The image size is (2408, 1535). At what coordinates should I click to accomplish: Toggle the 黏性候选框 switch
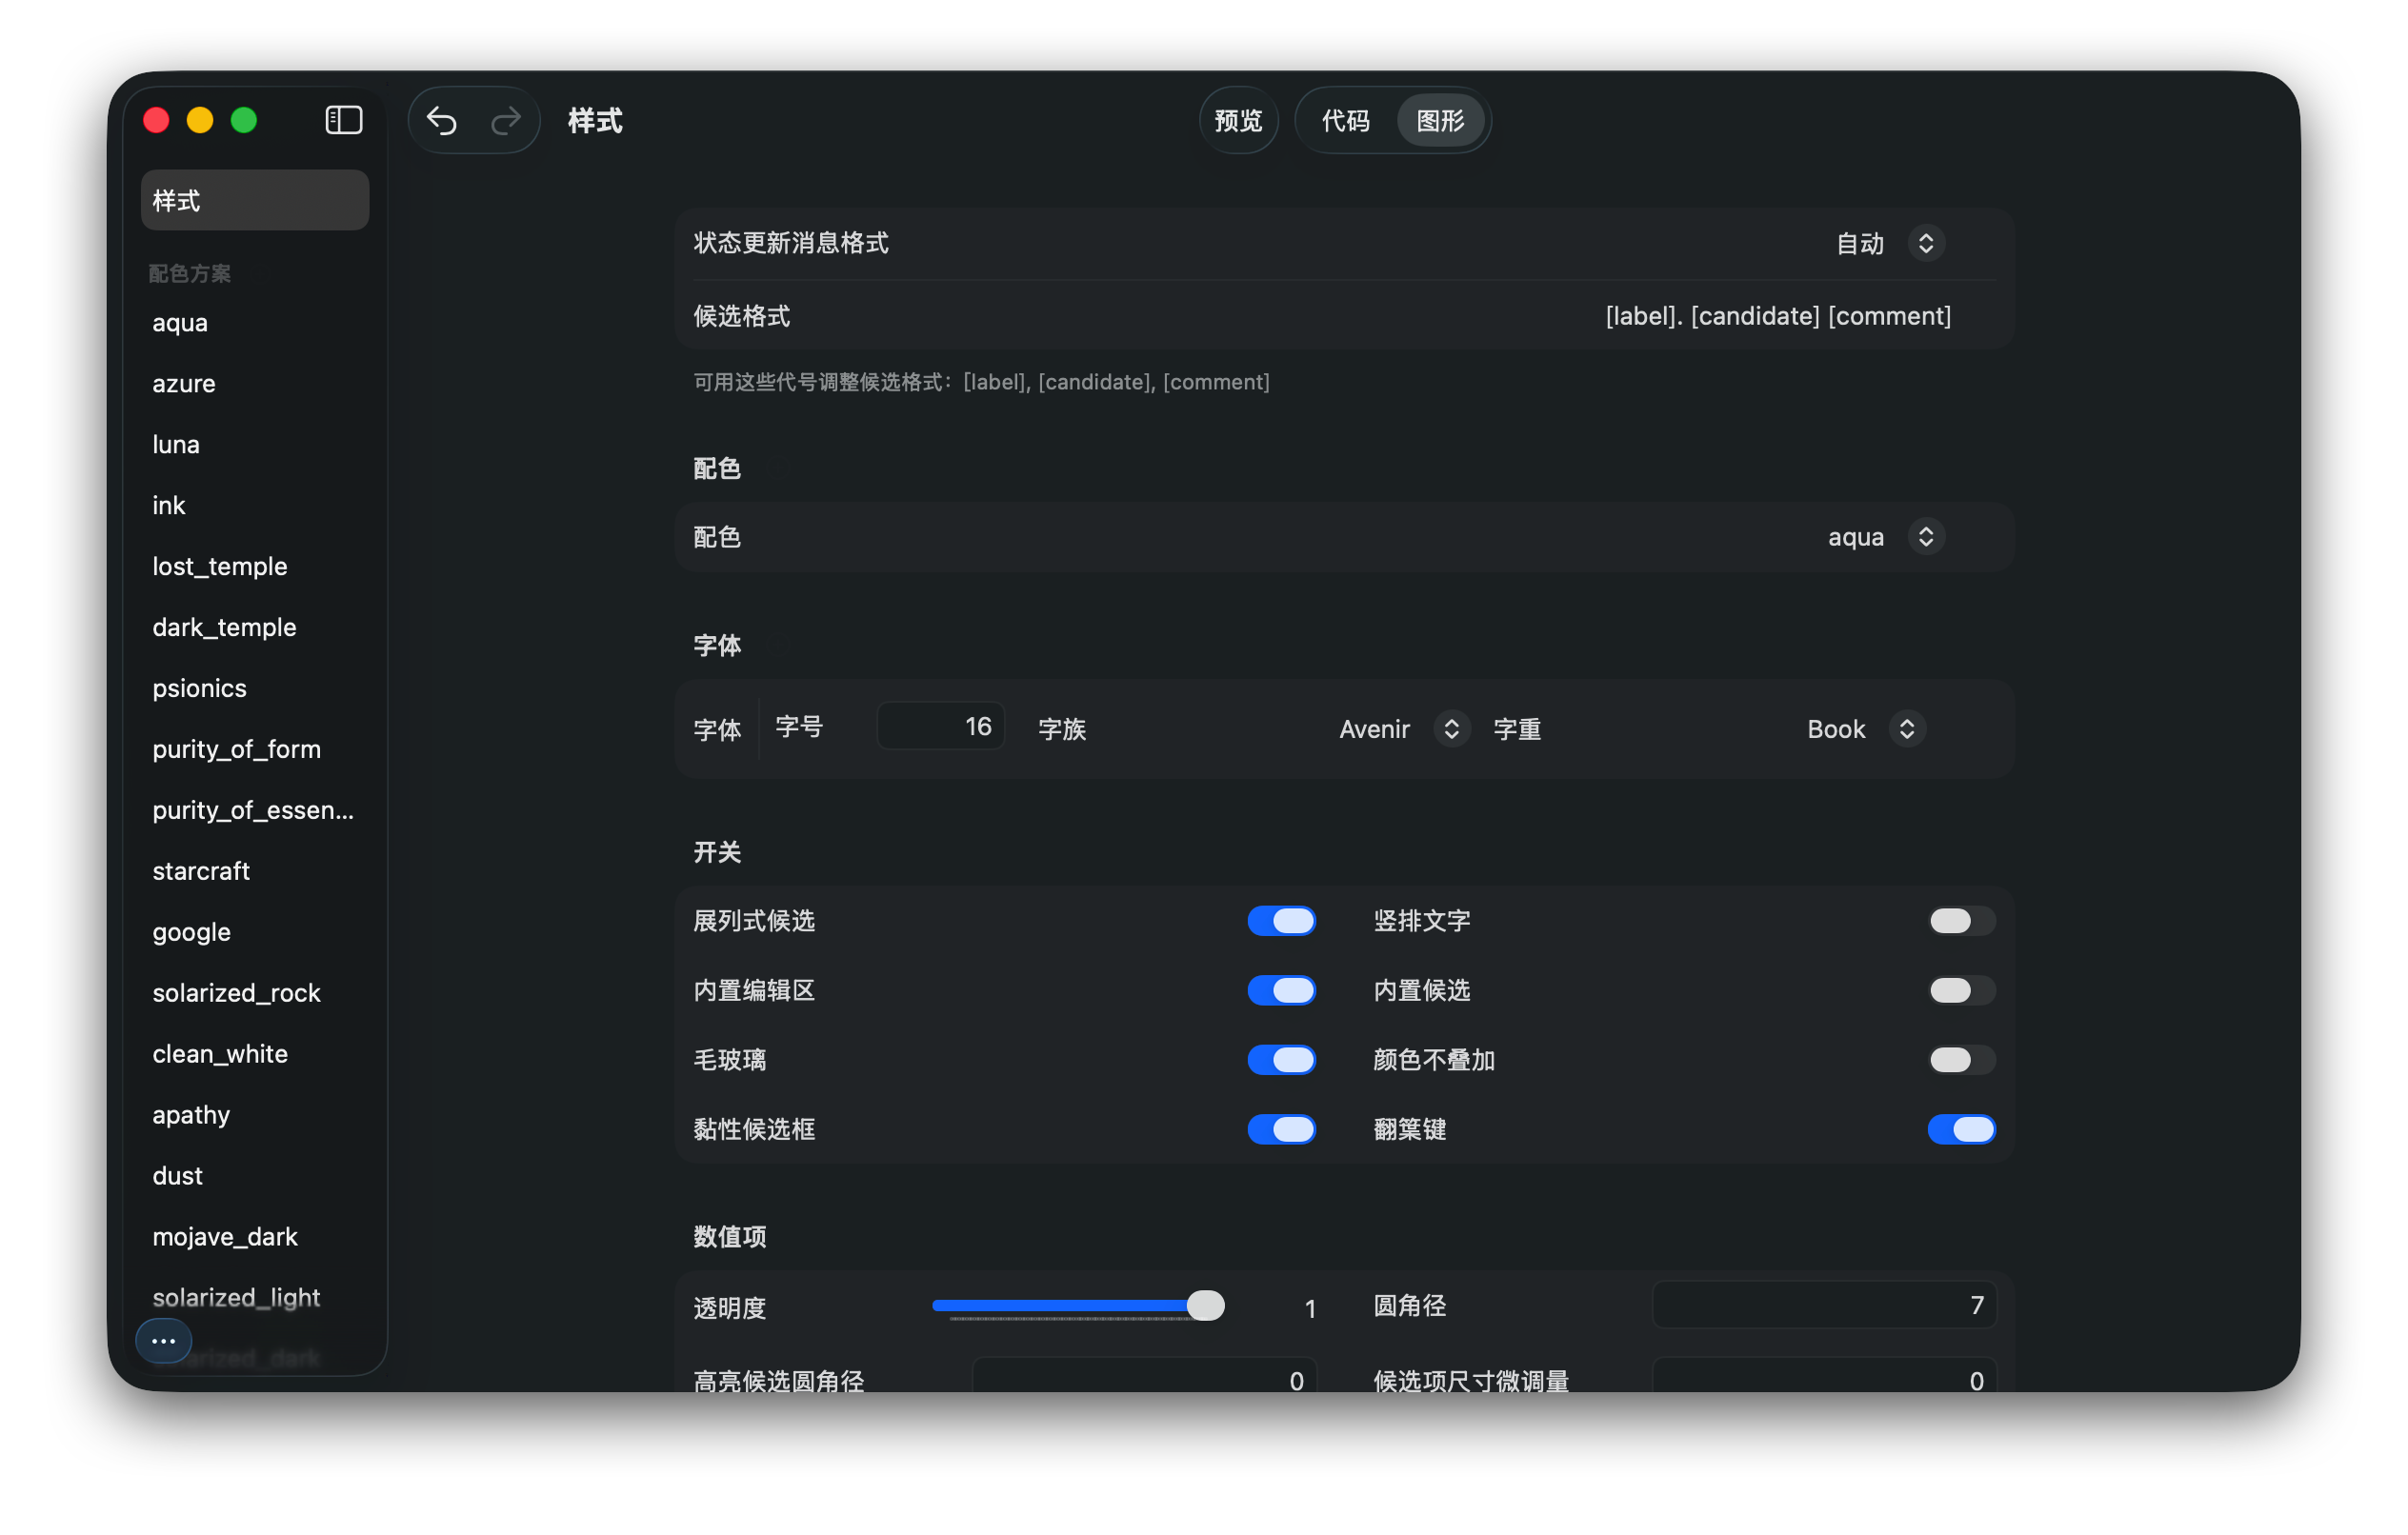click(x=1281, y=1129)
